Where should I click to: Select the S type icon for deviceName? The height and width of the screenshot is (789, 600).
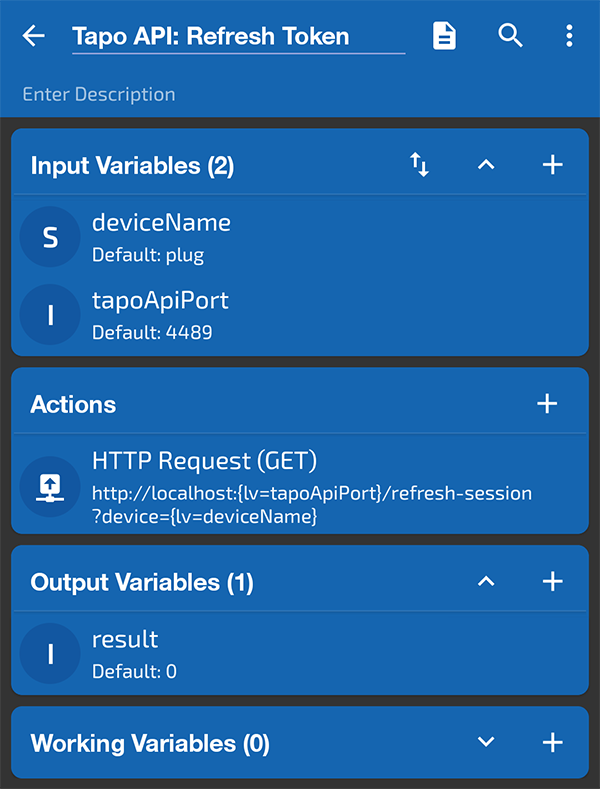[50, 236]
